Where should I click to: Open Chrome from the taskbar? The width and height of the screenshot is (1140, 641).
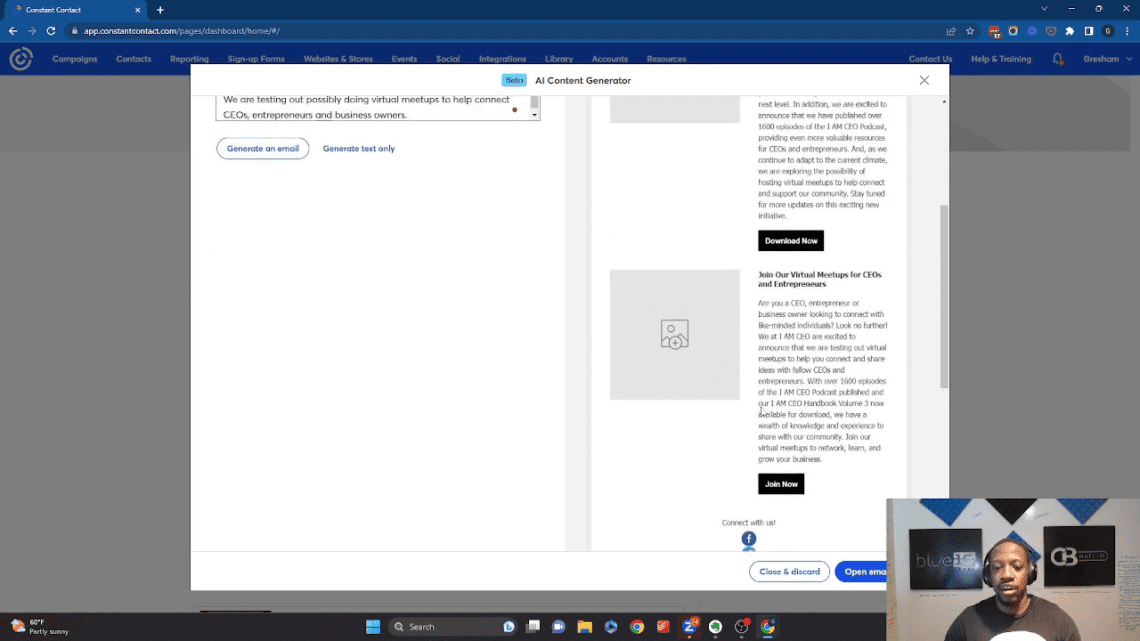pyautogui.click(x=636, y=627)
